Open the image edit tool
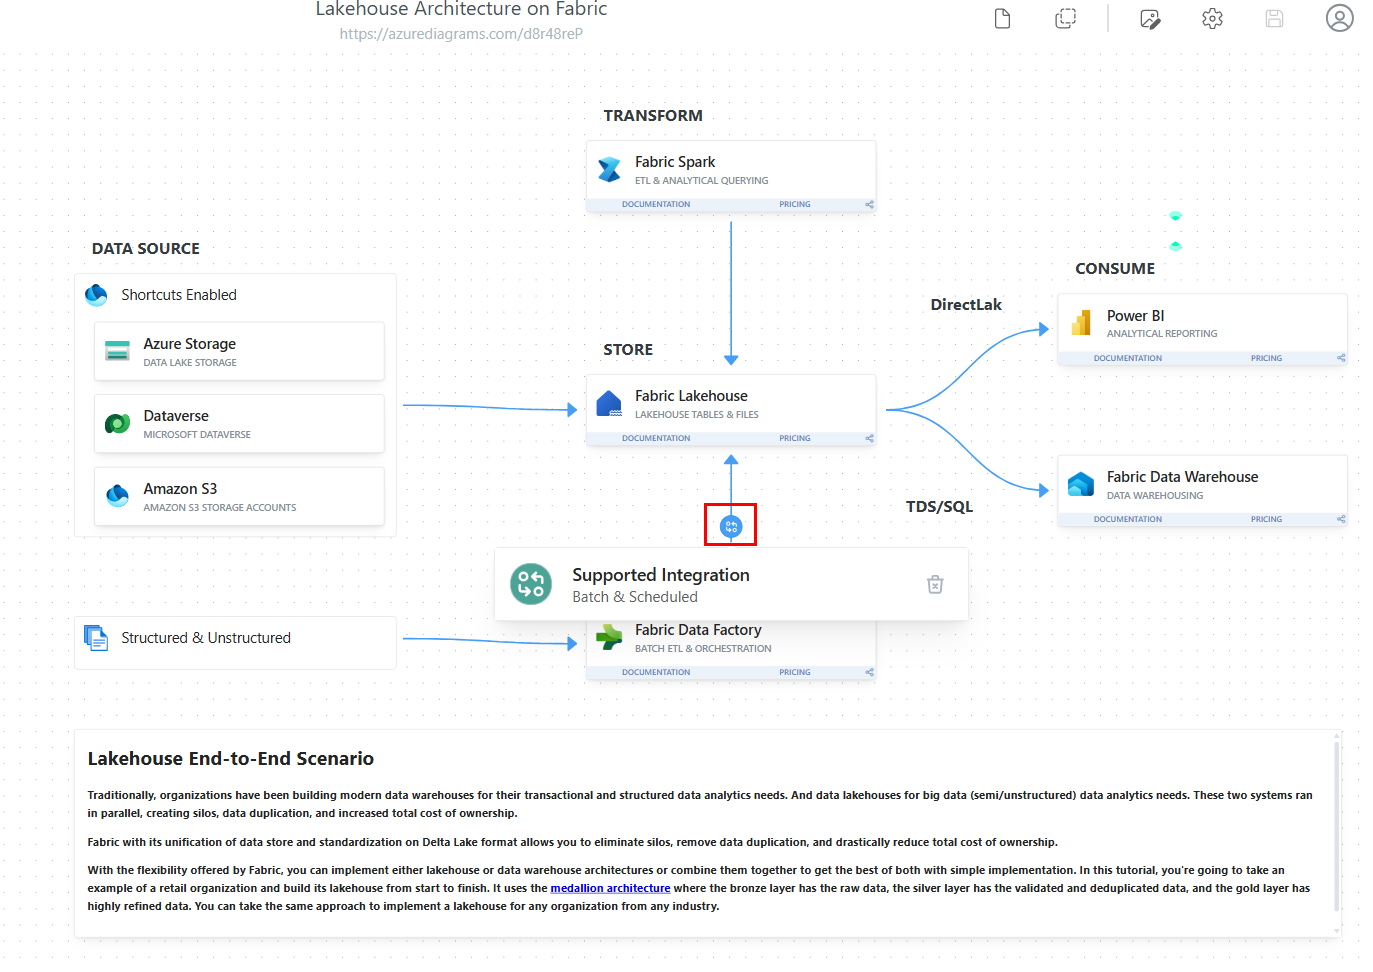This screenshot has height=972, width=1373. click(x=1150, y=19)
